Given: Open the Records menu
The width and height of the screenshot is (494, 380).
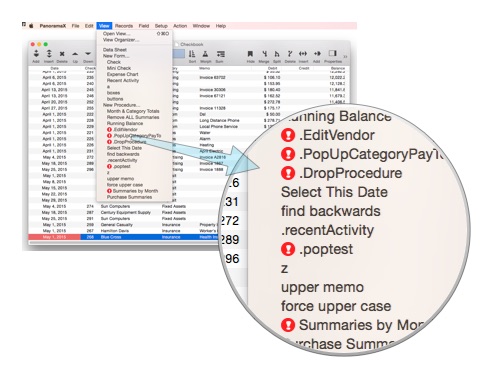Looking at the screenshot, I should coord(124,26).
